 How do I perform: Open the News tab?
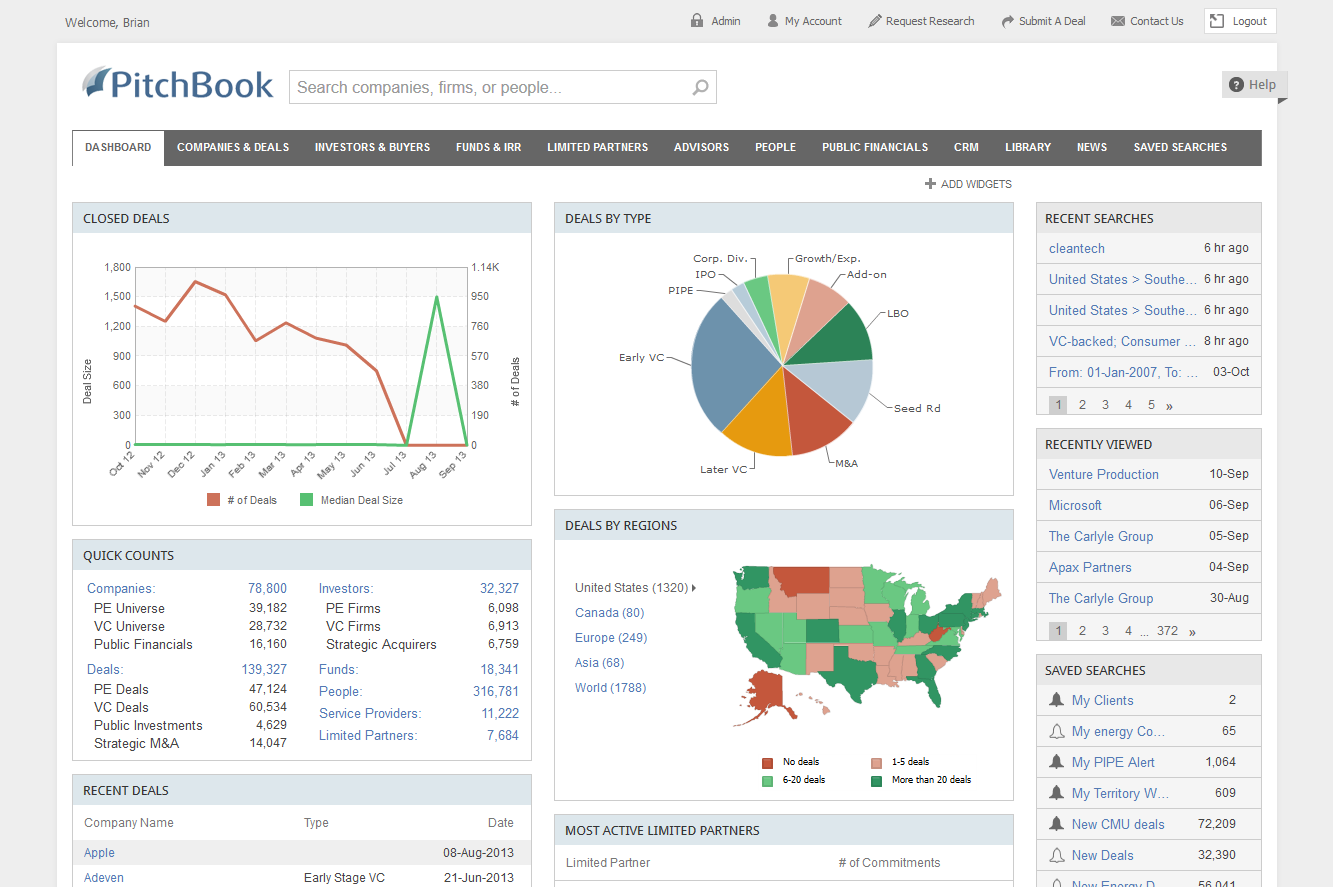click(x=1092, y=147)
